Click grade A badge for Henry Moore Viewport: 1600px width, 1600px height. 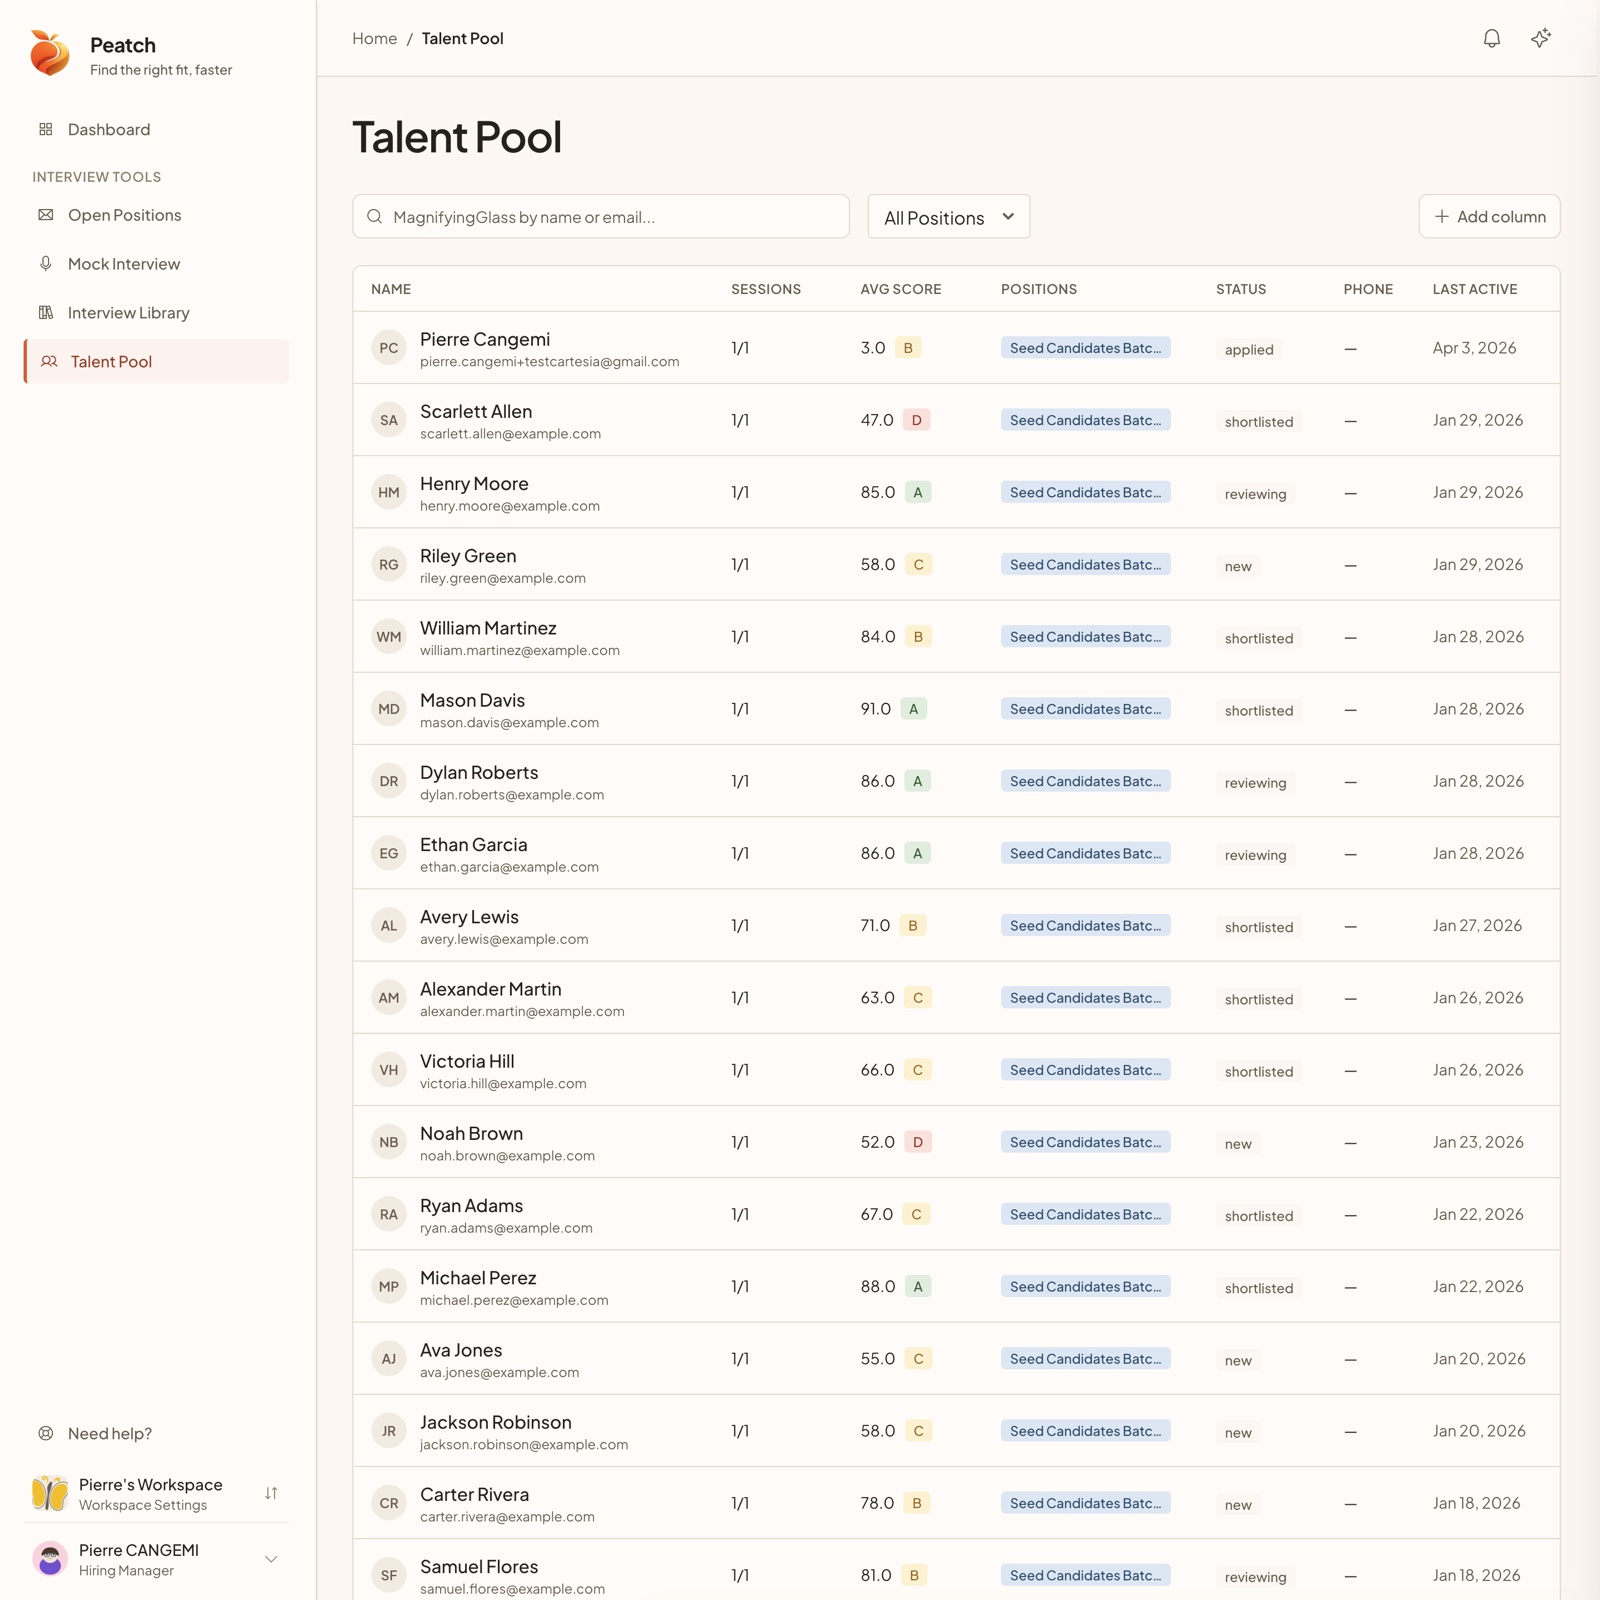tap(918, 492)
